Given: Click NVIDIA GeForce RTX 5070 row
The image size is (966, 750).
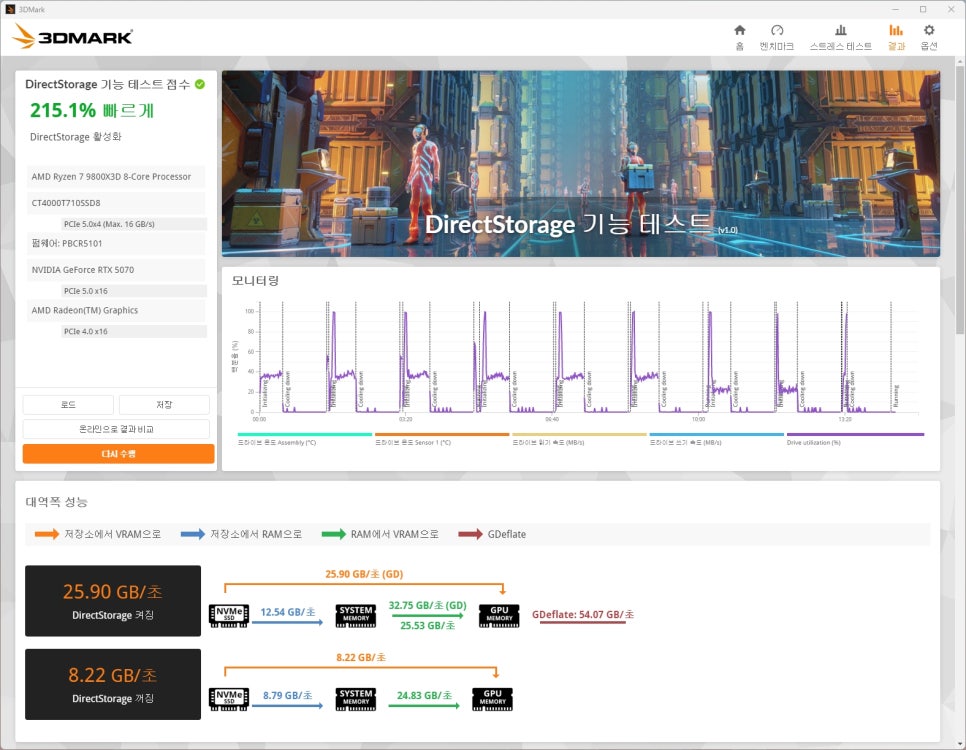Looking at the screenshot, I should (116, 270).
